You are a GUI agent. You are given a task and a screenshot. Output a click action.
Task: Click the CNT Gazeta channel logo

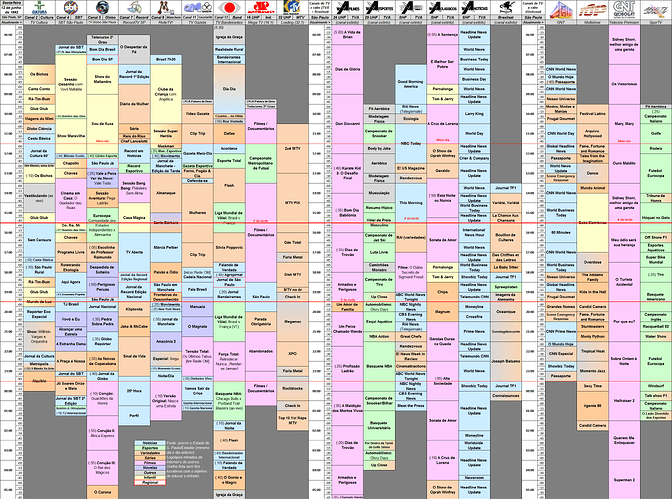pos(198,7)
